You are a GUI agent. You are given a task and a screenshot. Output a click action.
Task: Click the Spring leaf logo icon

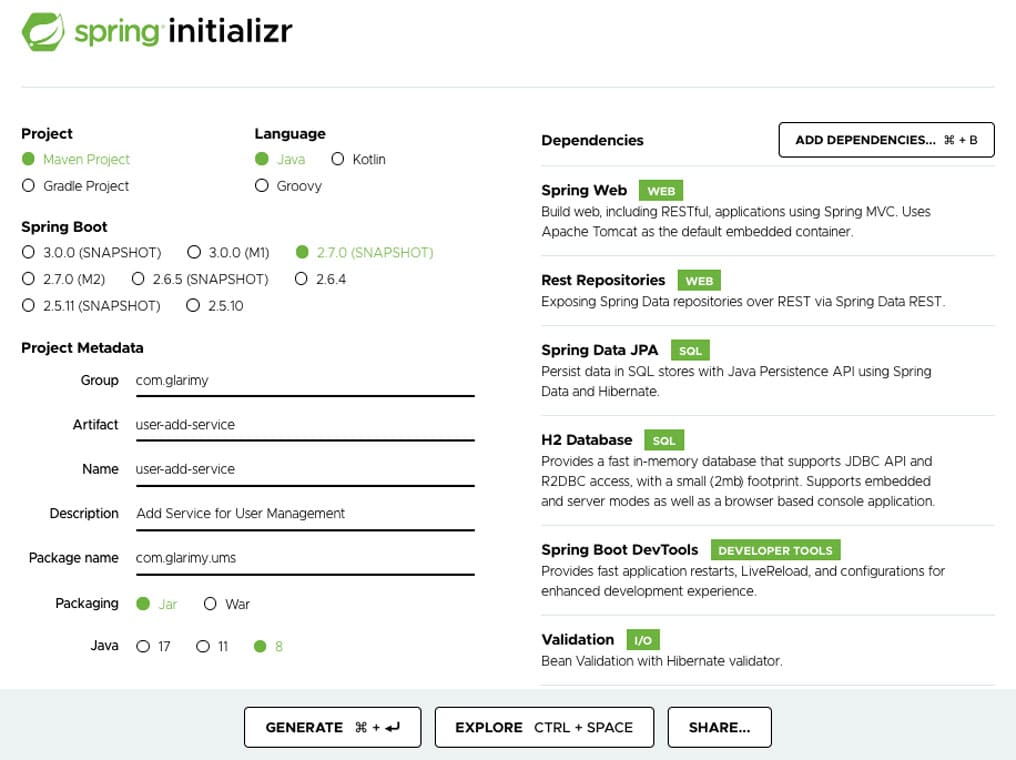click(44, 32)
